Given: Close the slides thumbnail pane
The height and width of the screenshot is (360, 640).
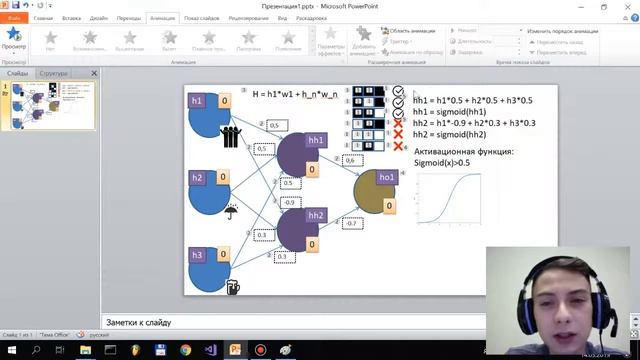Looking at the screenshot, I should pyautogui.click(x=94, y=73).
